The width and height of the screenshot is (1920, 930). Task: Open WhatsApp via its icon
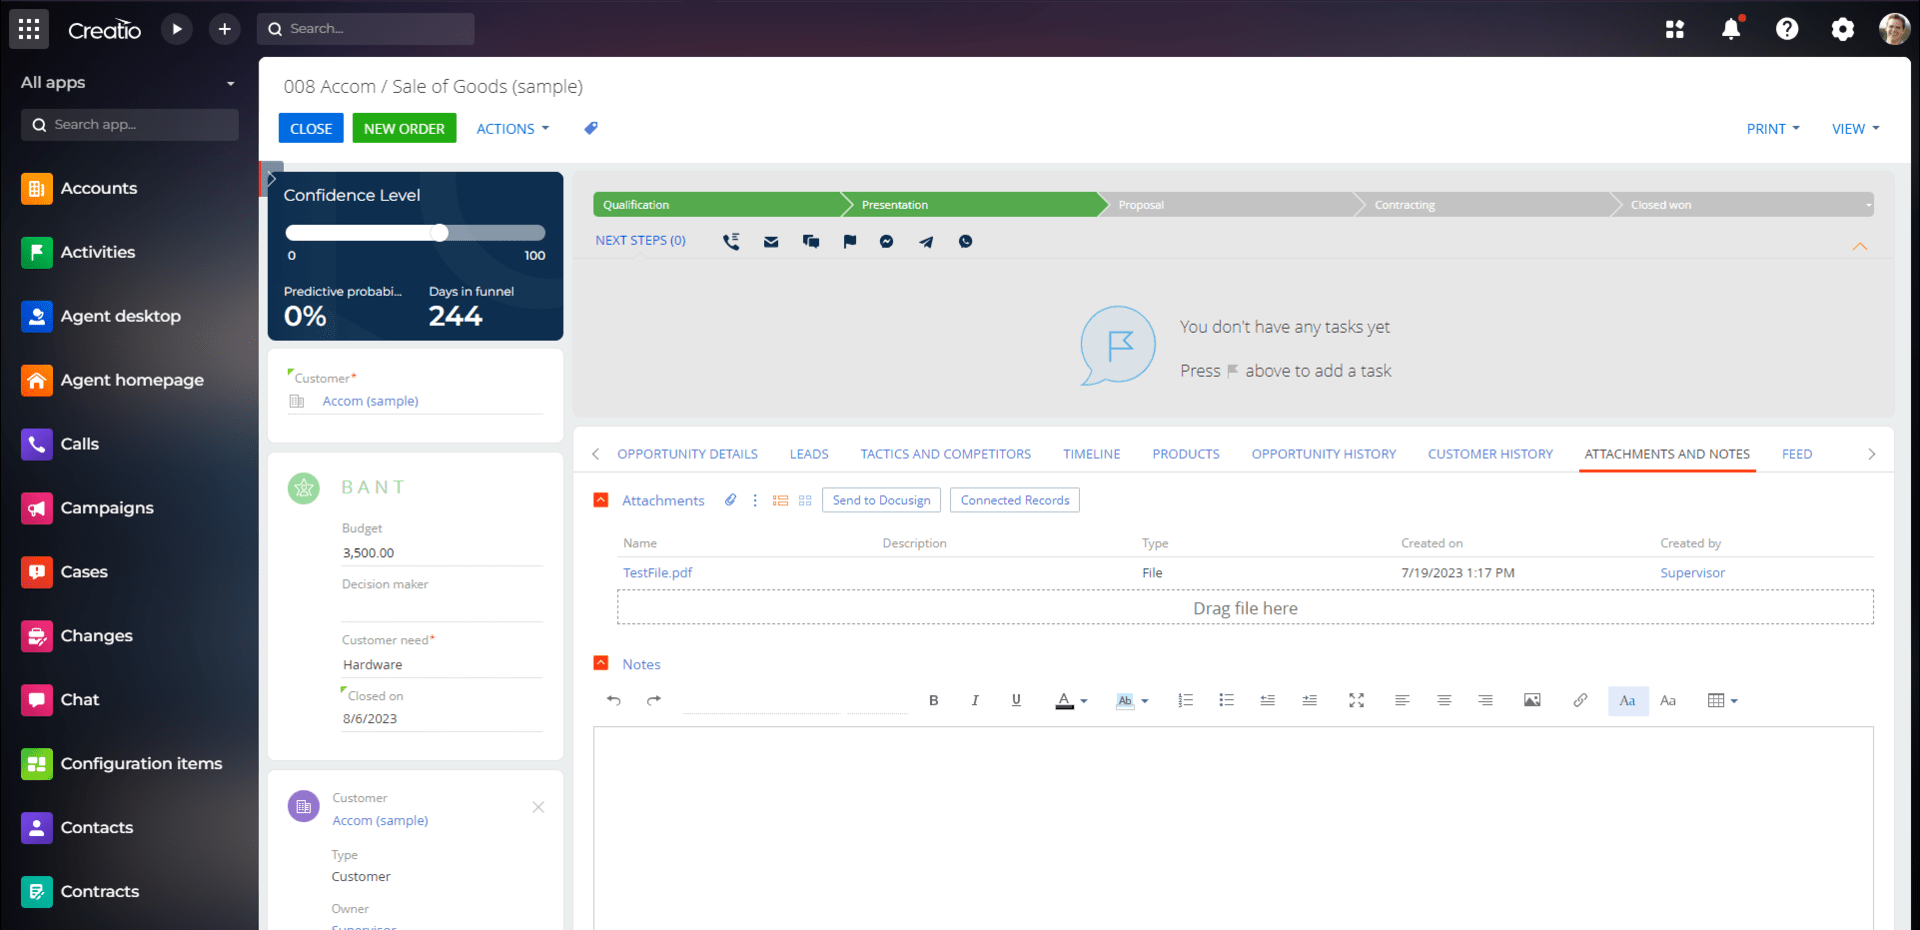point(965,241)
